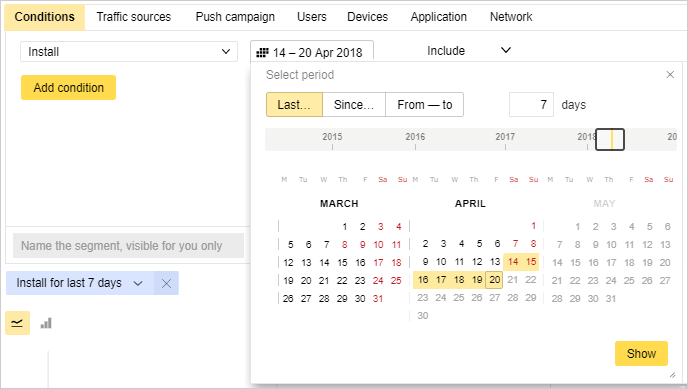This screenshot has height=389, width=688.
Task: Open the Install condition dropdown
Action: [129, 52]
